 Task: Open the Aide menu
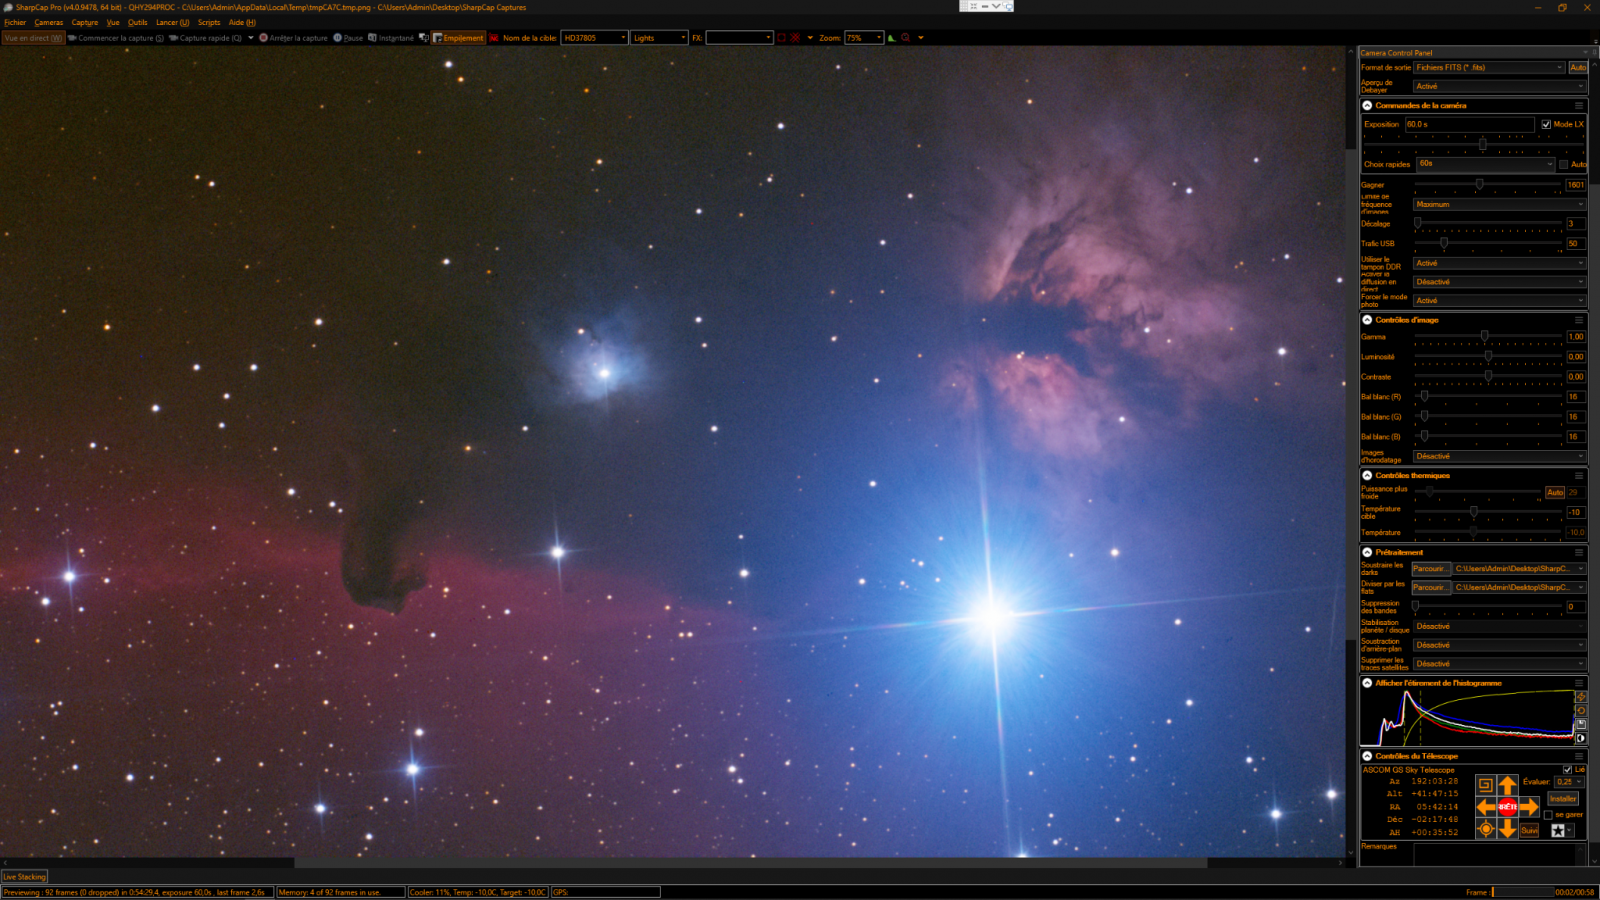(x=242, y=22)
